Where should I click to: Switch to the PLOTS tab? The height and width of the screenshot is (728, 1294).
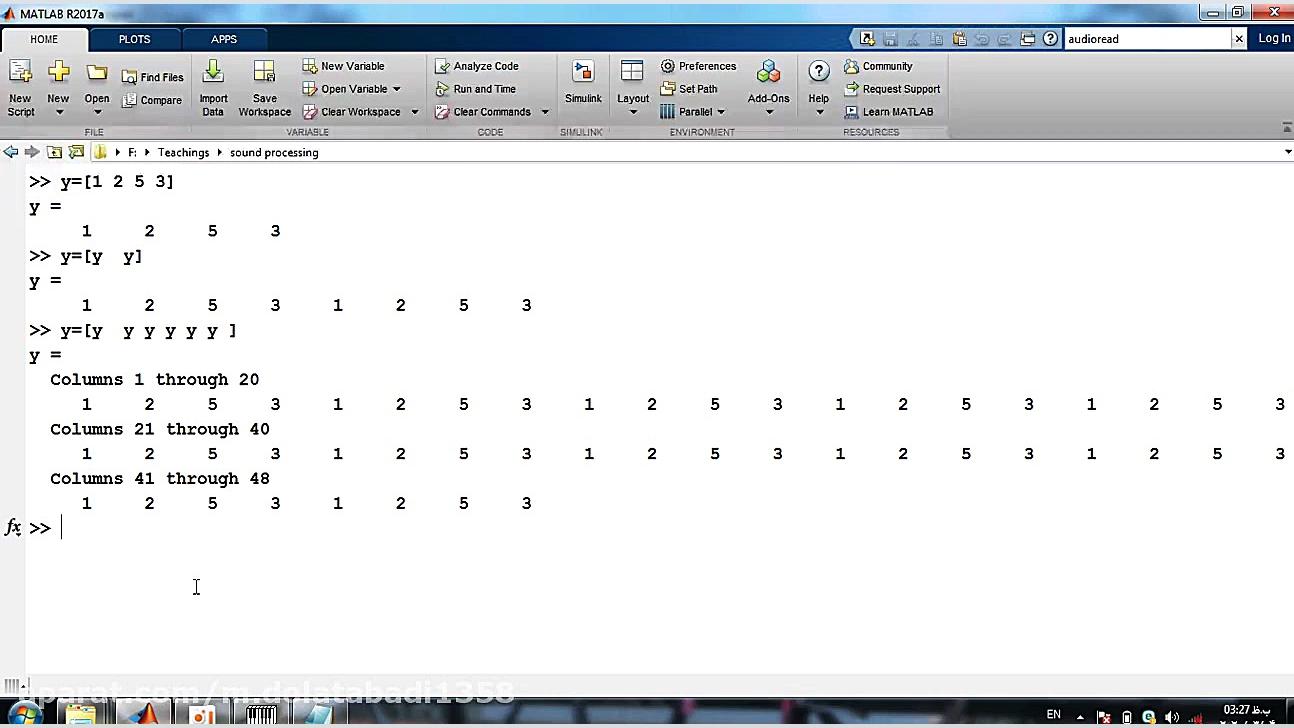134,39
